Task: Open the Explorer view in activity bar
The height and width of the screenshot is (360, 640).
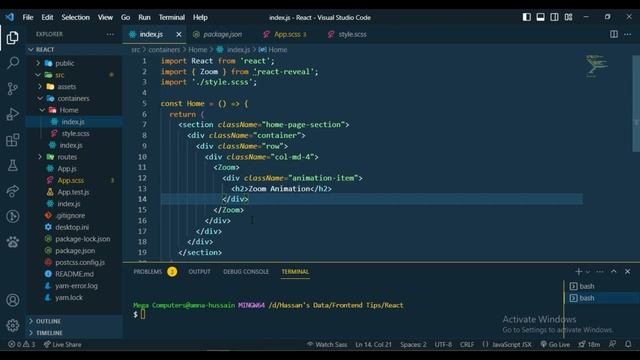Action: [13, 38]
